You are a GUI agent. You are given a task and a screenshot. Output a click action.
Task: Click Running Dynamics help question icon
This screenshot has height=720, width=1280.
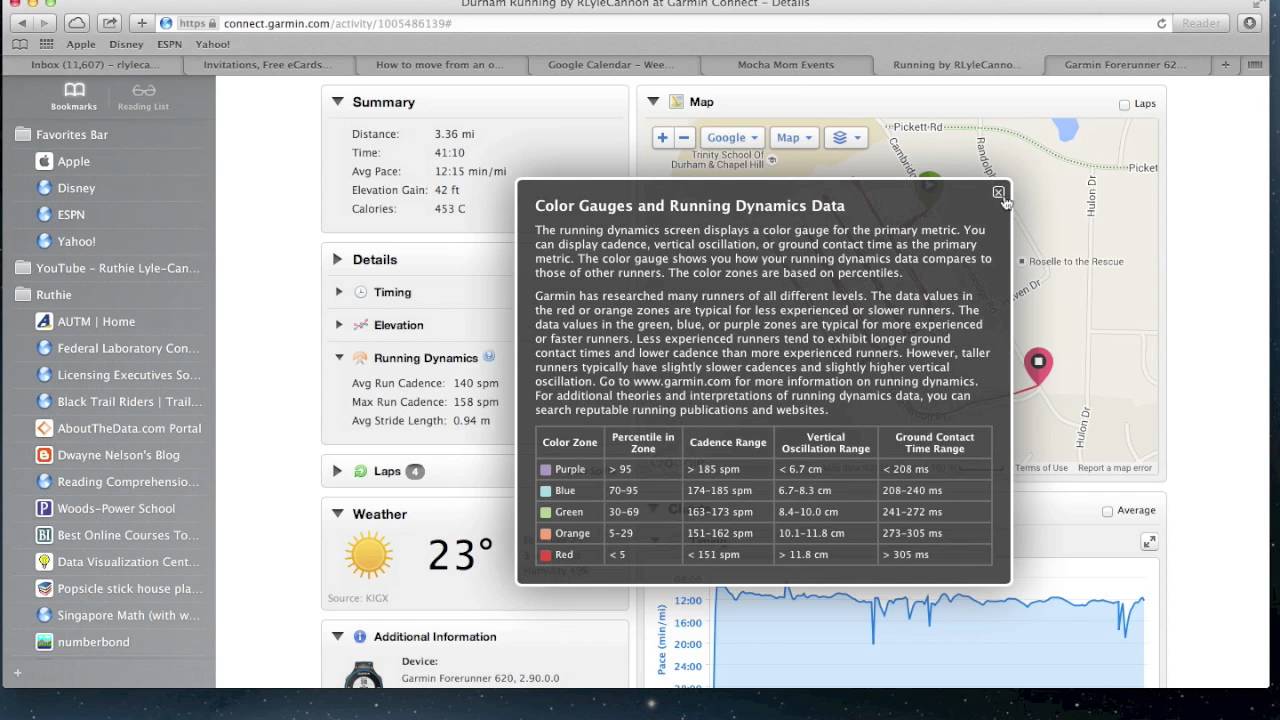489,356
